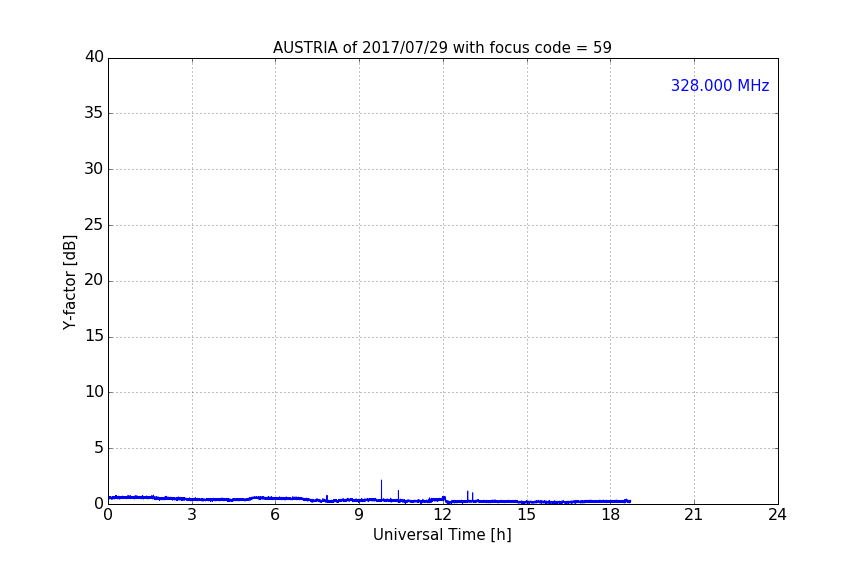Click the x-axis tick label '18'

coord(611,515)
